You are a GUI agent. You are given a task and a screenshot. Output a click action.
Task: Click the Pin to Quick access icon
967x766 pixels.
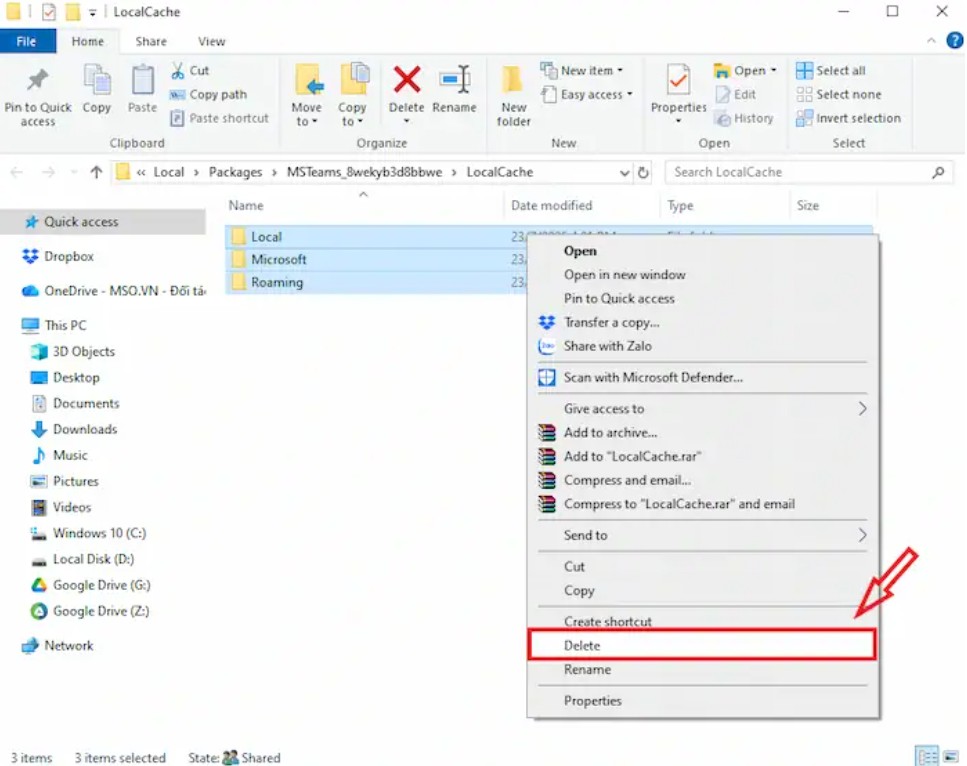coord(38,81)
